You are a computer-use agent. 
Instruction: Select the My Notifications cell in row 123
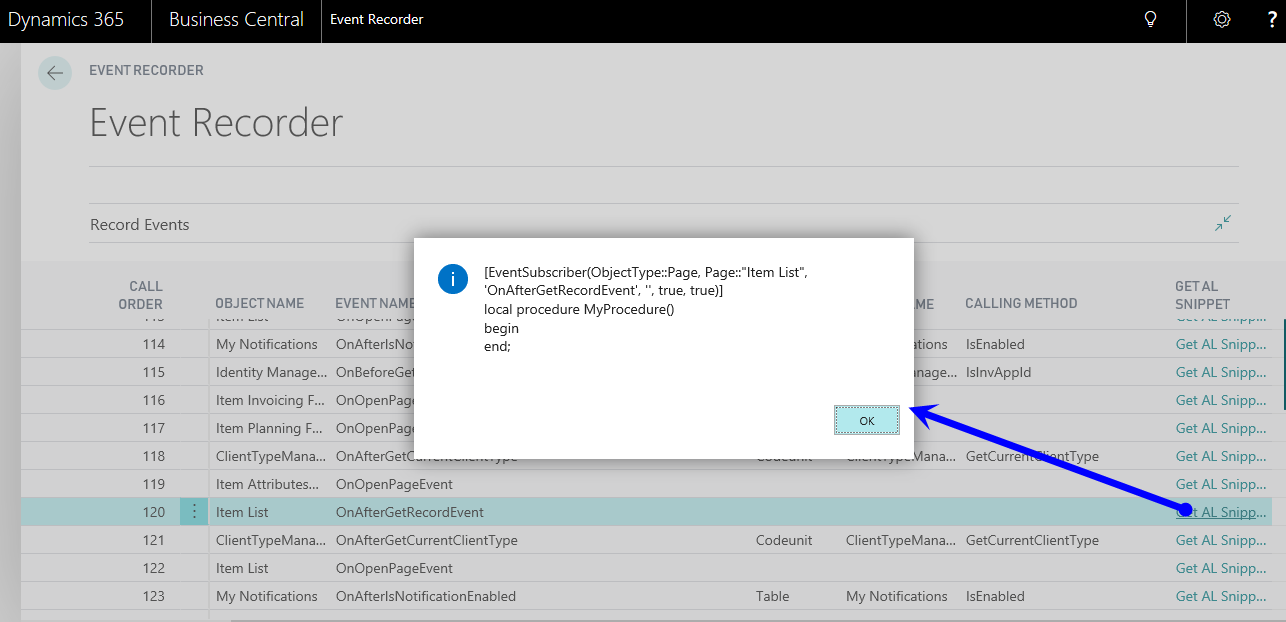click(266, 596)
